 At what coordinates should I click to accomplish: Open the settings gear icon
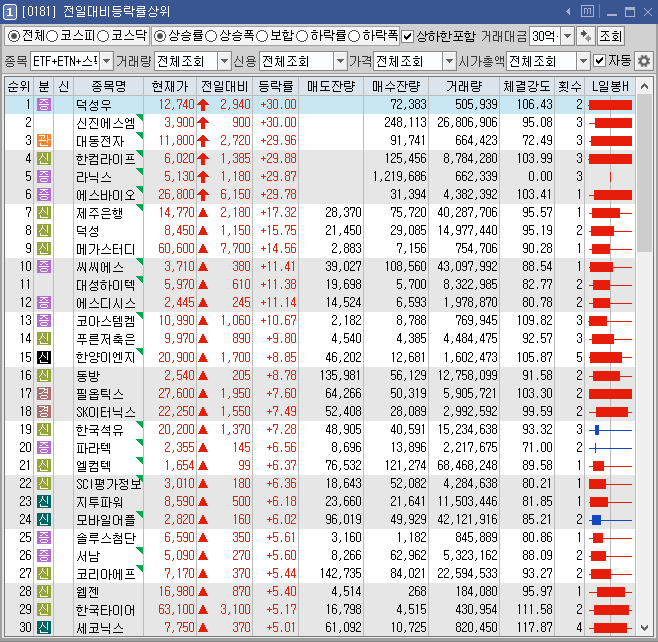coord(643,61)
